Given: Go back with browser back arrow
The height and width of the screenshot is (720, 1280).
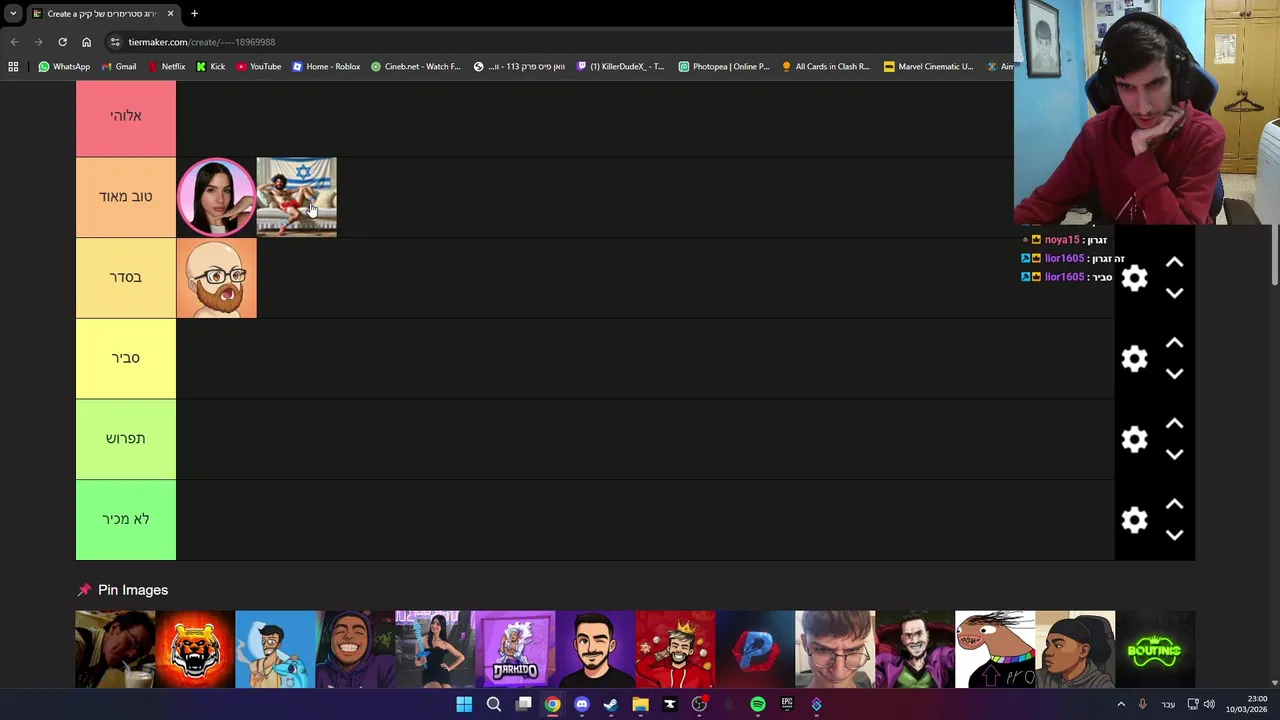Looking at the screenshot, I should tap(14, 42).
